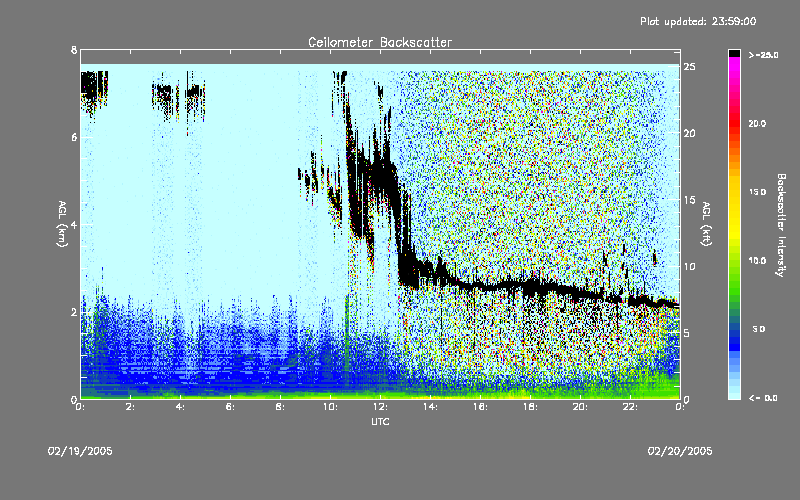
Task: Click the 5 tick on kft axis
Action: point(687,333)
